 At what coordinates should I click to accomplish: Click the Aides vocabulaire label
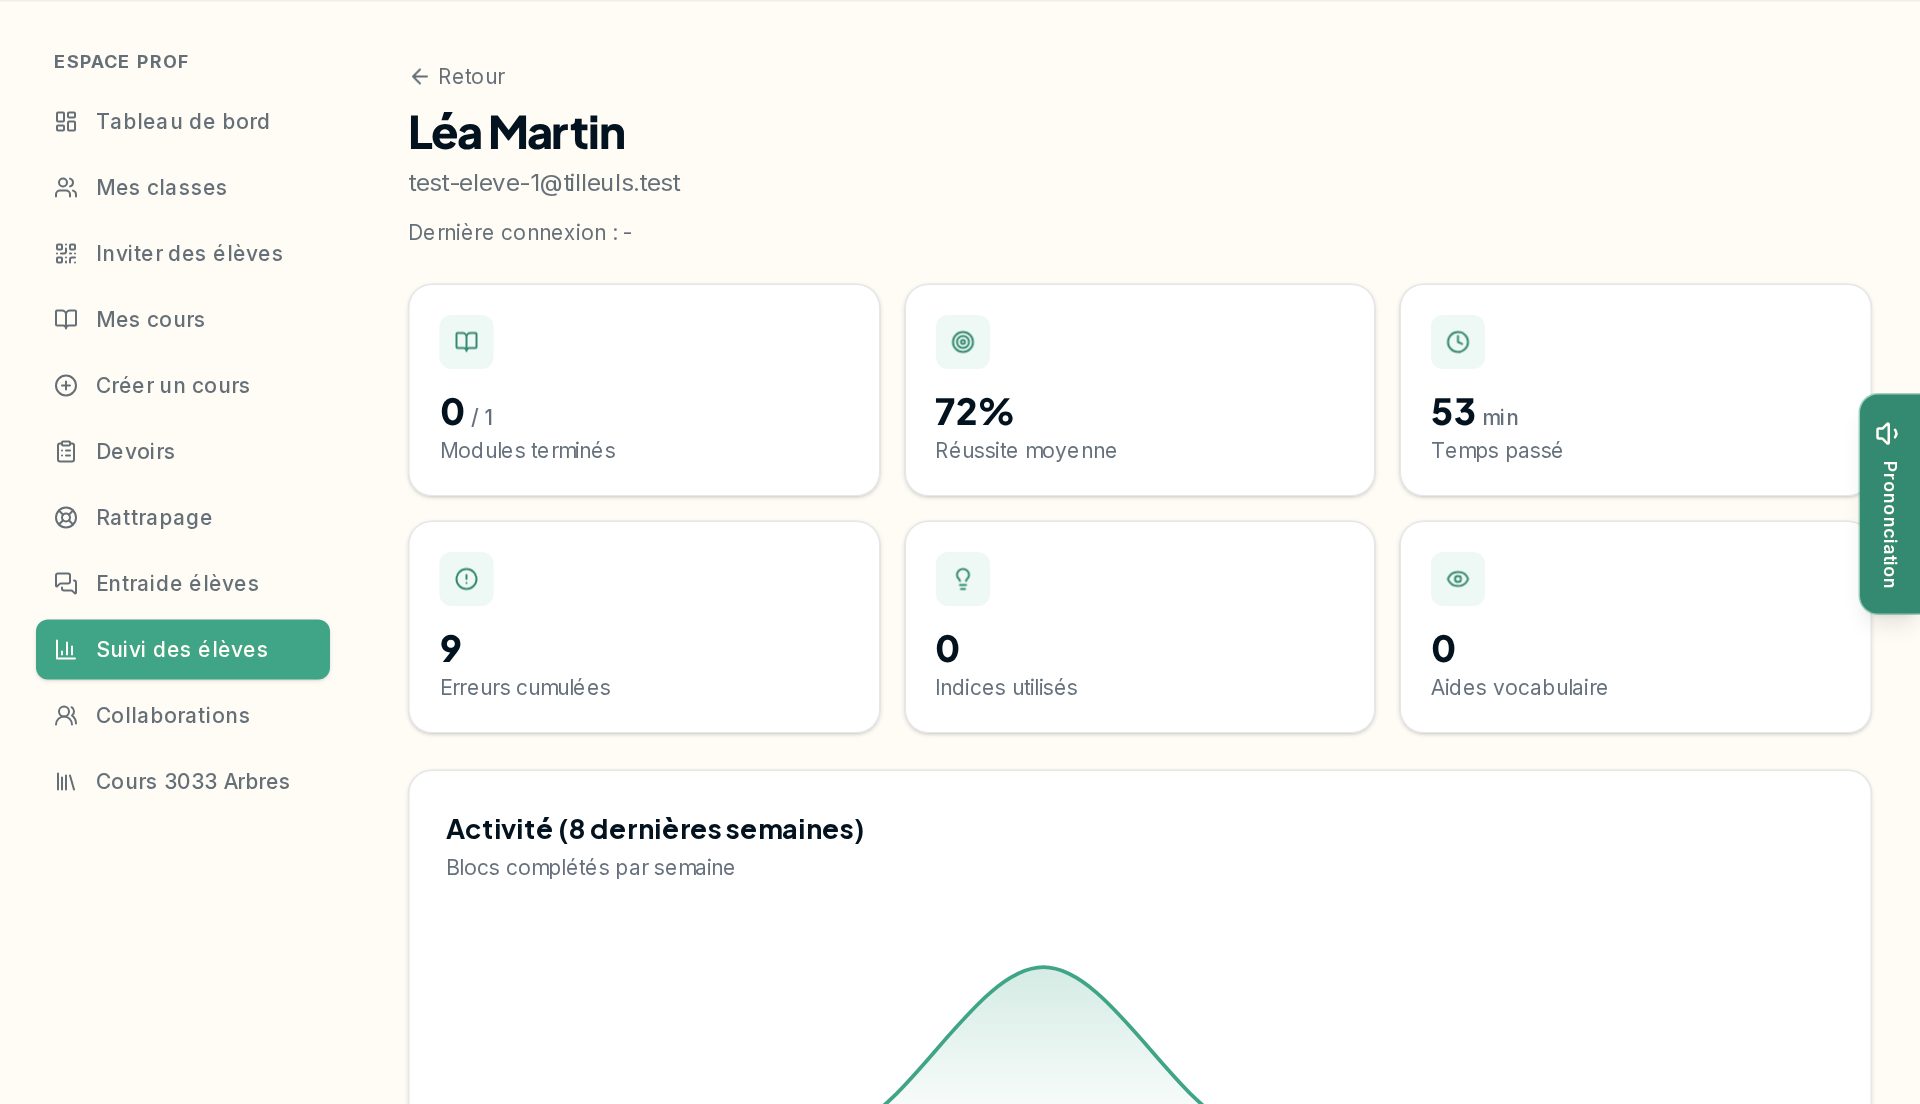(1519, 688)
